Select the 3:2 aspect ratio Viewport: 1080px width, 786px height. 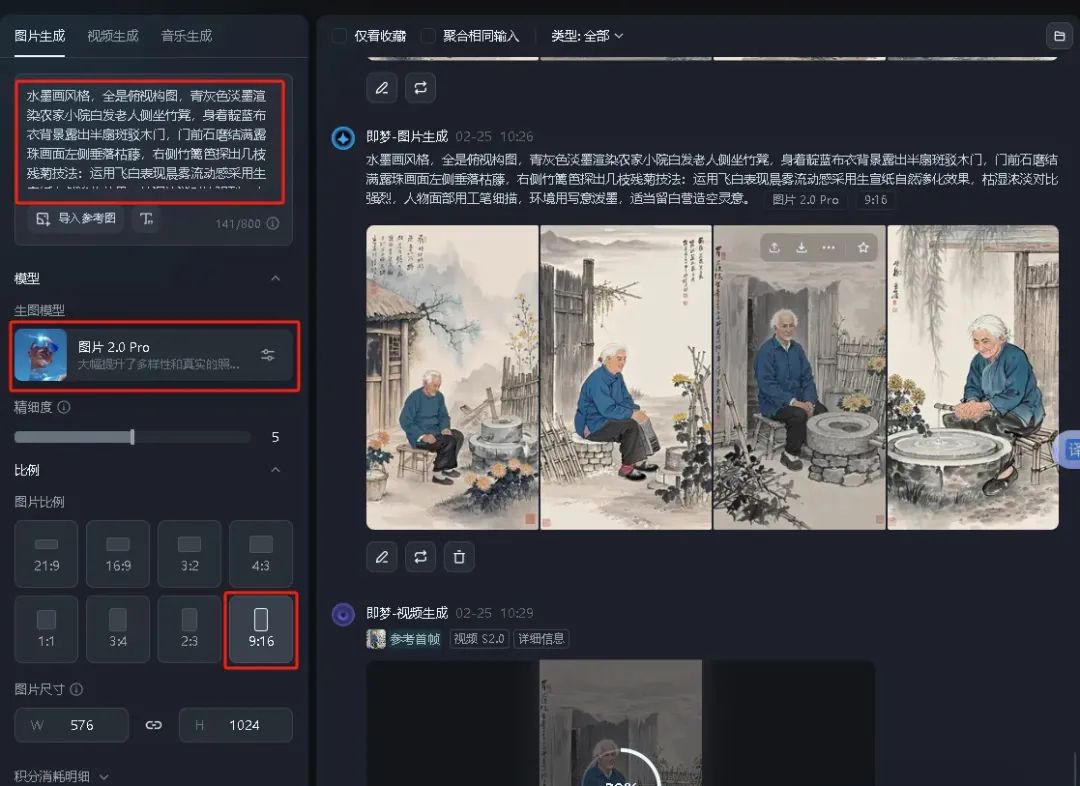click(x=189, y=554)
